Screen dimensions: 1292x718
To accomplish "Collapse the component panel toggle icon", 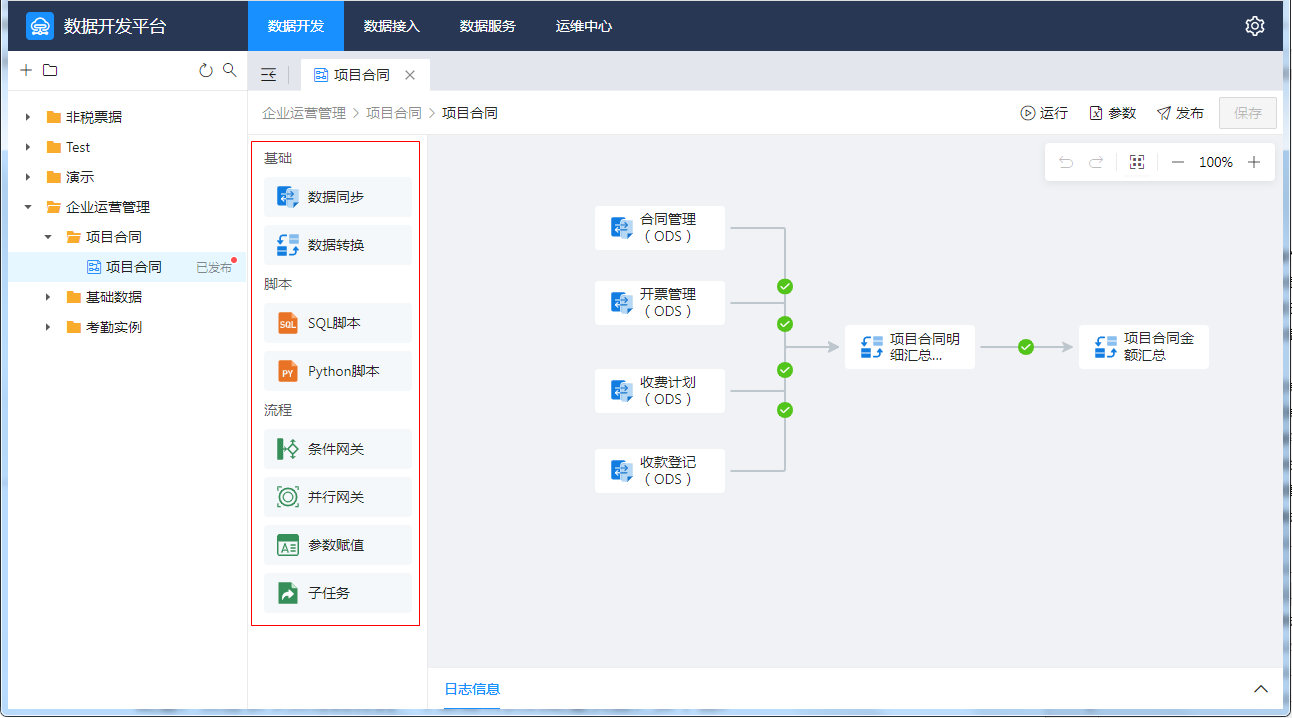I will 268,75.
